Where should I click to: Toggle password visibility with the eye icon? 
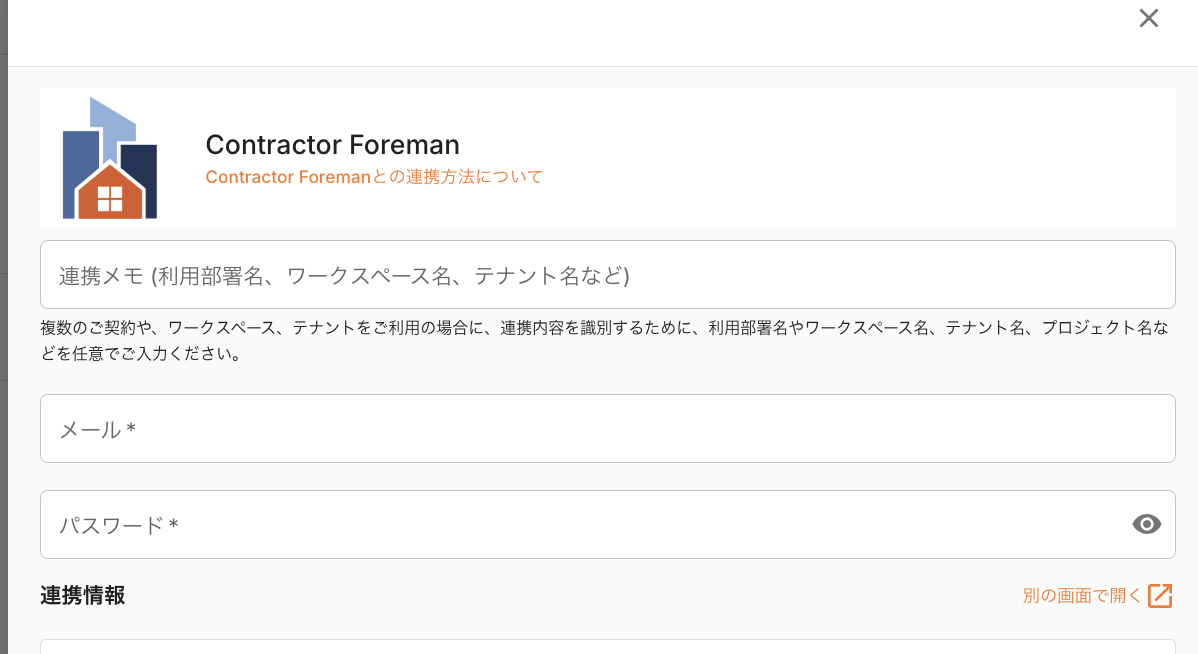tap(1147, 524)
